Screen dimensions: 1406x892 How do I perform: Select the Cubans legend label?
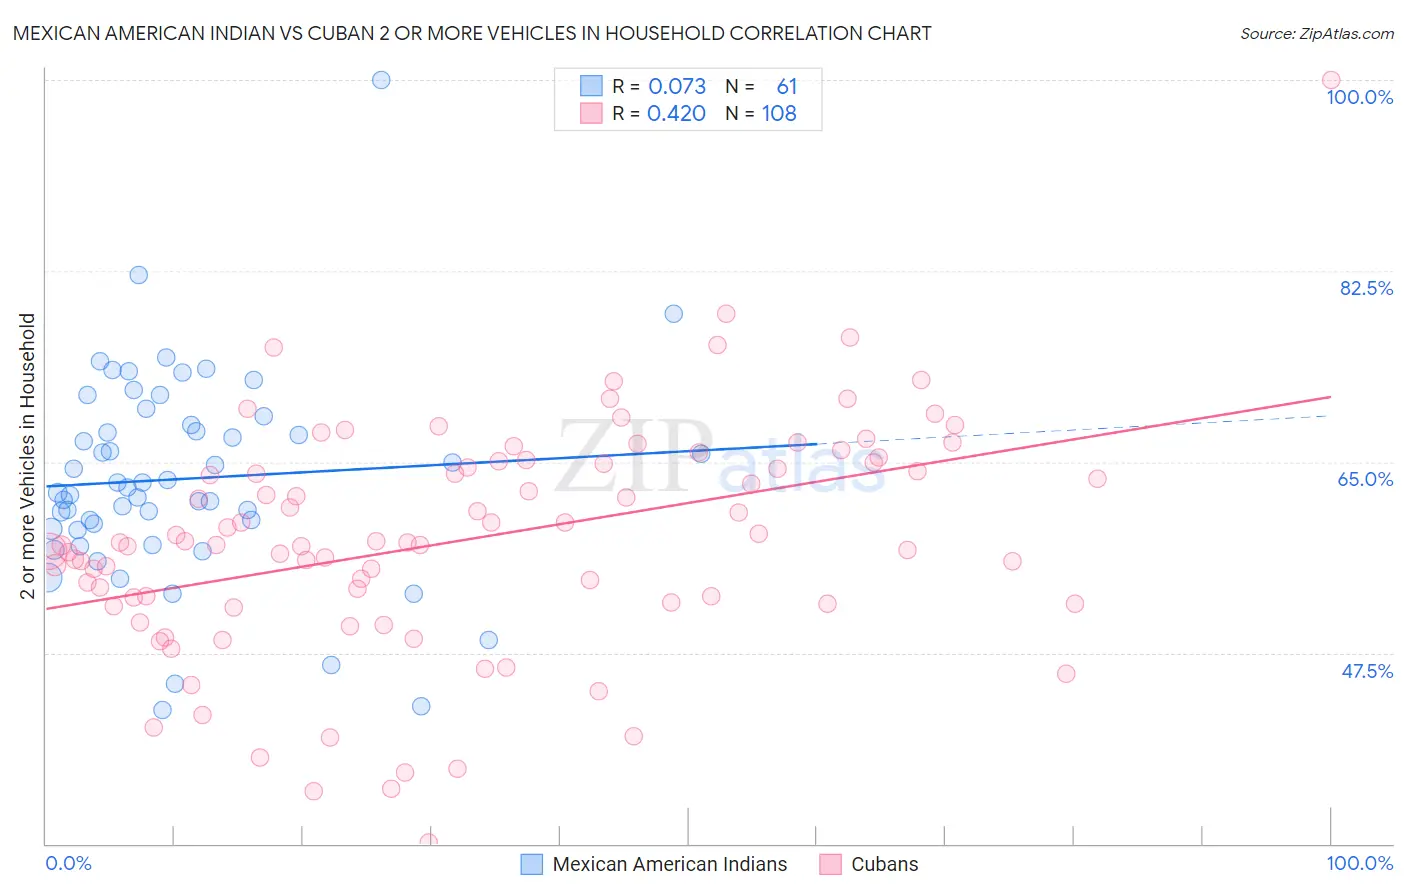(884, 864)
